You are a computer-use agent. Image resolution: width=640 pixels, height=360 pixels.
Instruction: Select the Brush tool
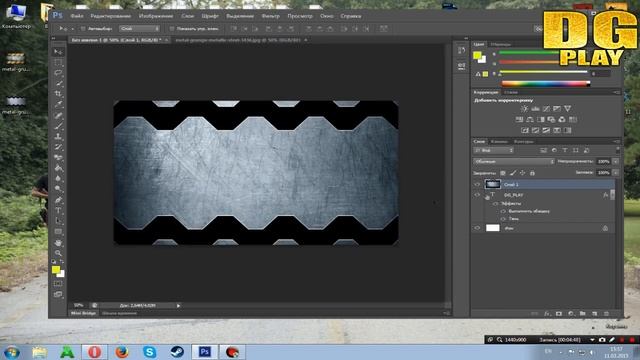(58, 126)
